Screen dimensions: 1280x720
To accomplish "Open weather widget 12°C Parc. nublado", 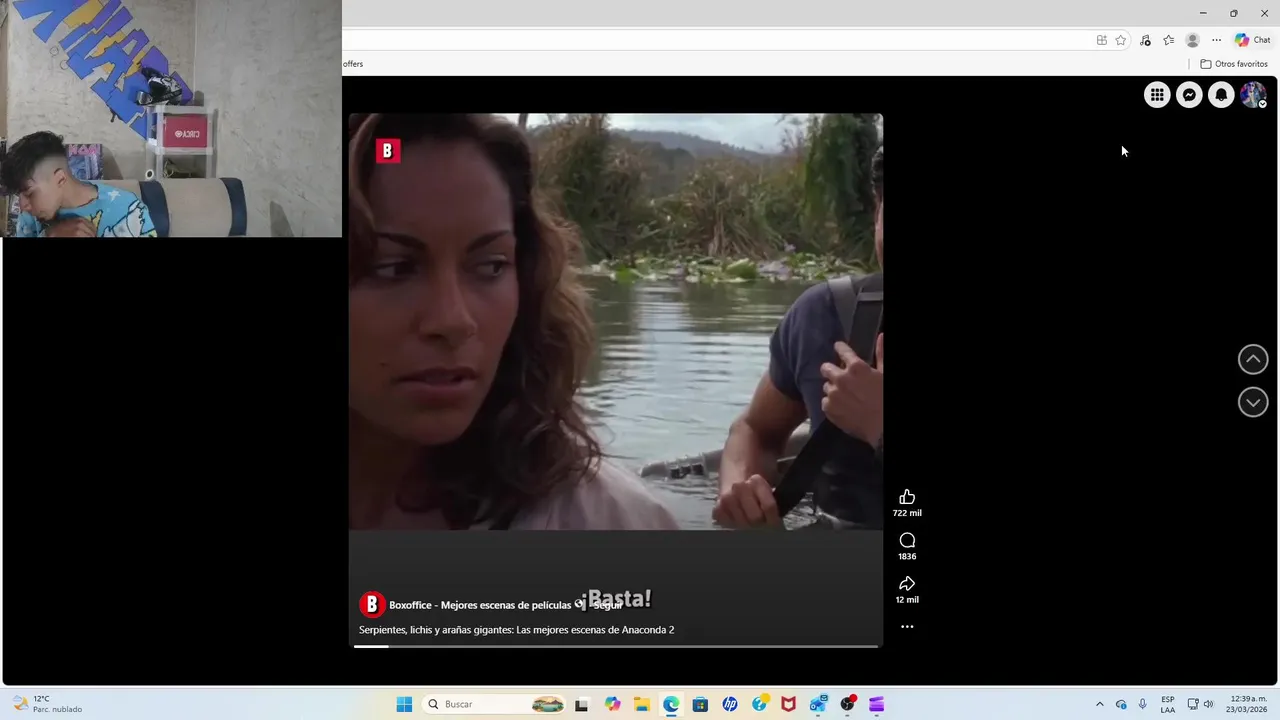I will coord(47,704).
